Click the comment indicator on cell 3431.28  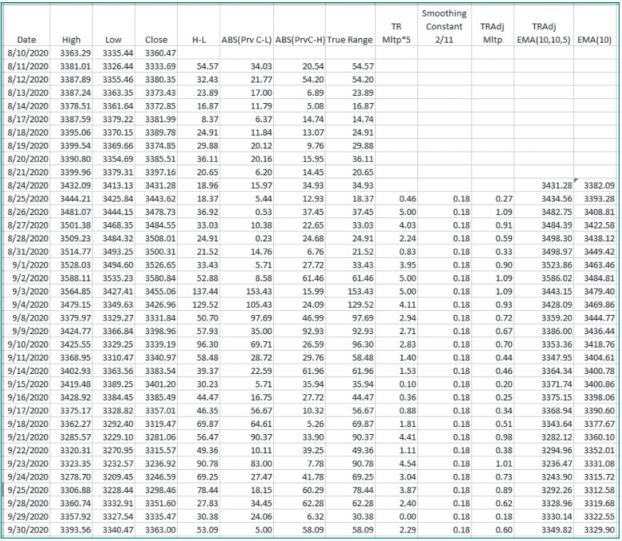pyautogui.click(x=573, y=180)
